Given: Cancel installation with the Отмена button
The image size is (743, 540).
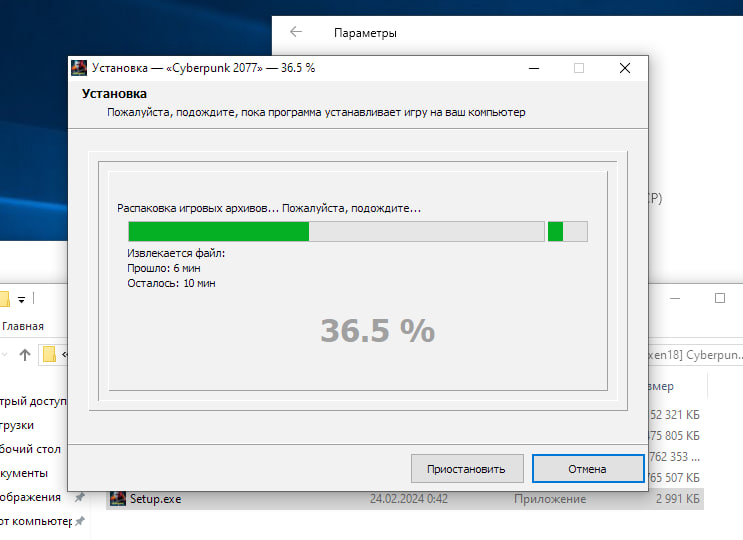Looking at the screenshot, I should pyautogui.click(x=588, y=469).
